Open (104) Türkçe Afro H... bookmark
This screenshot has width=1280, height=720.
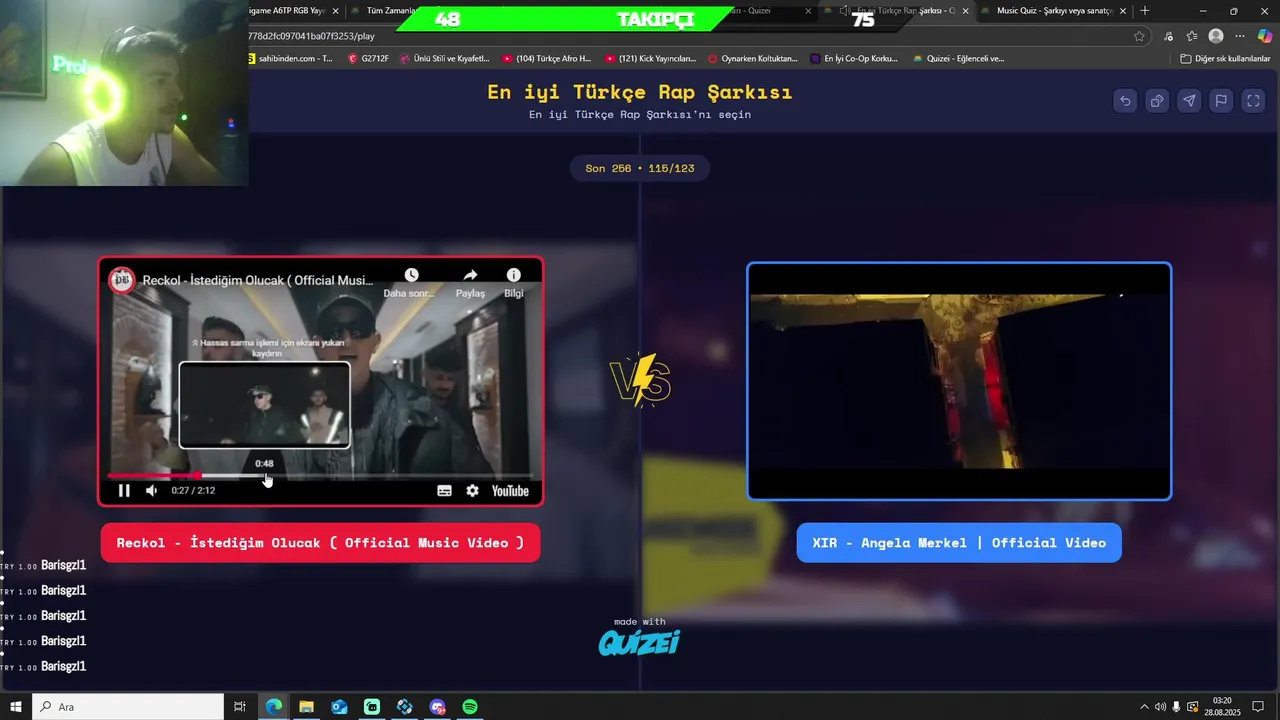click(x=547, y=58)
